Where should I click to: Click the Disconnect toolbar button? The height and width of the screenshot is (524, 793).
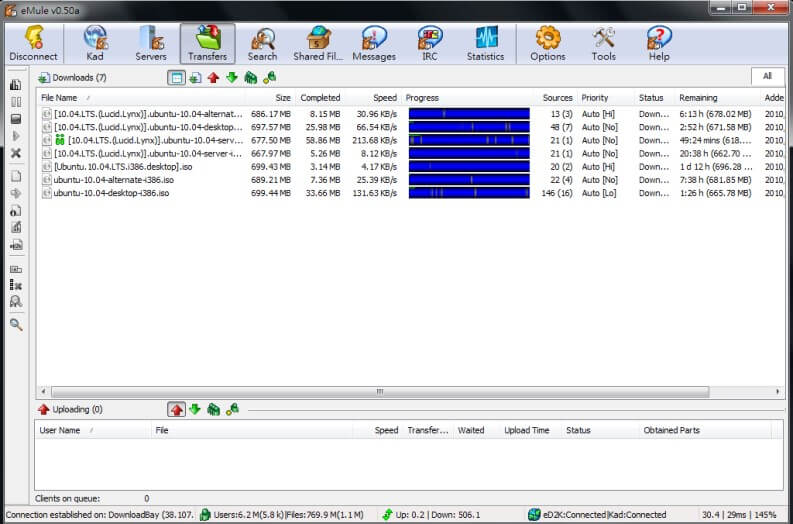pyautogui.click(x=33, y=43)
